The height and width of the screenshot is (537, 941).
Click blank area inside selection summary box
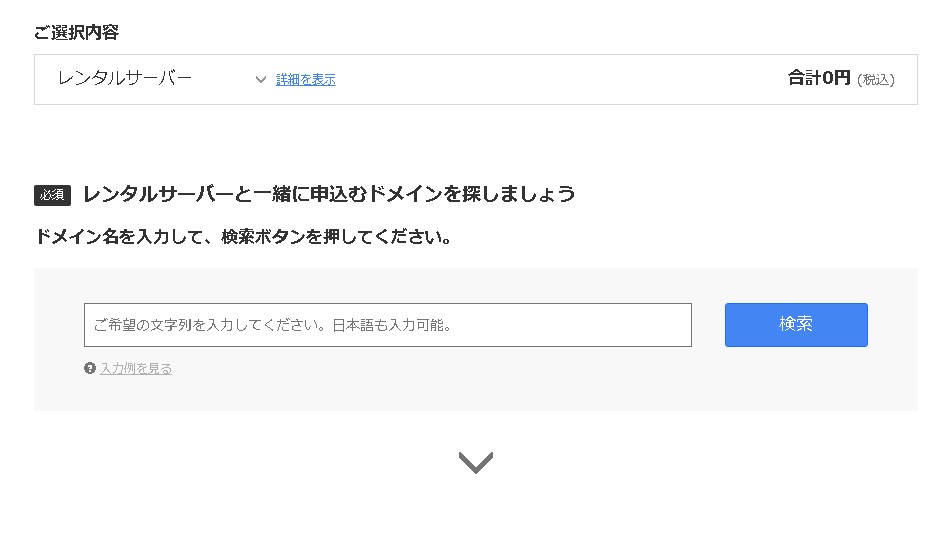[x=560, y=80]
